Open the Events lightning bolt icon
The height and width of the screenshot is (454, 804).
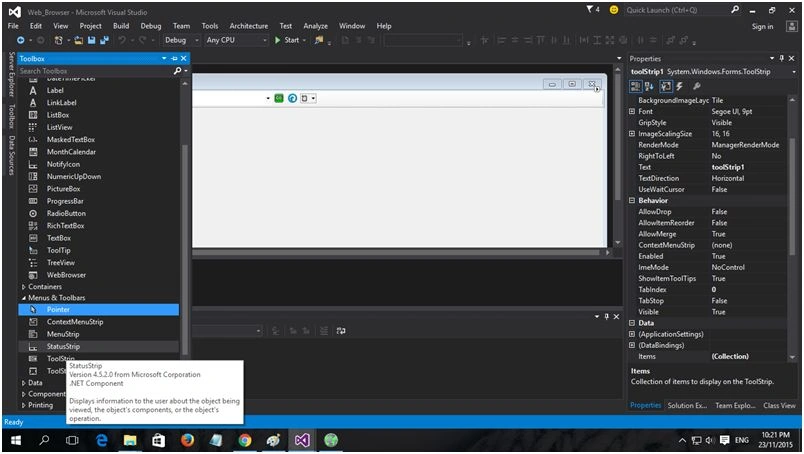pos(679,86)
